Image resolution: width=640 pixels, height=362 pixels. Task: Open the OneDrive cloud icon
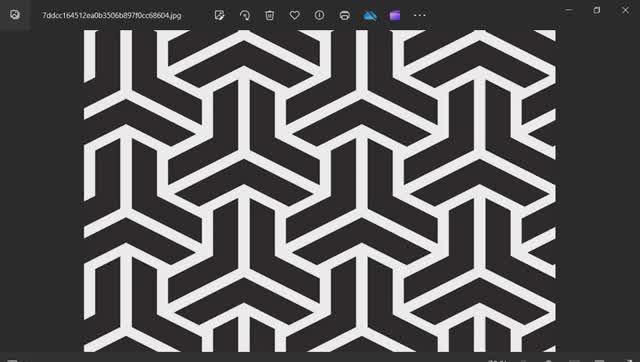pos(369,15)
